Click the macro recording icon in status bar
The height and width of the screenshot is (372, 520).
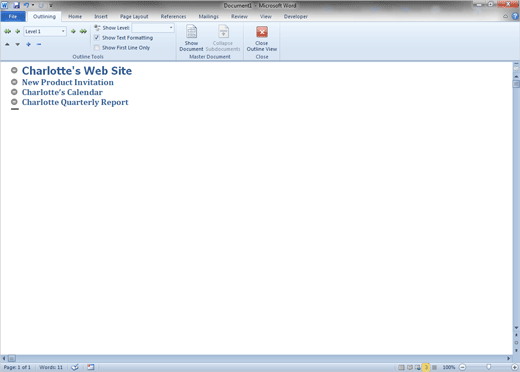tap(91, 367)
